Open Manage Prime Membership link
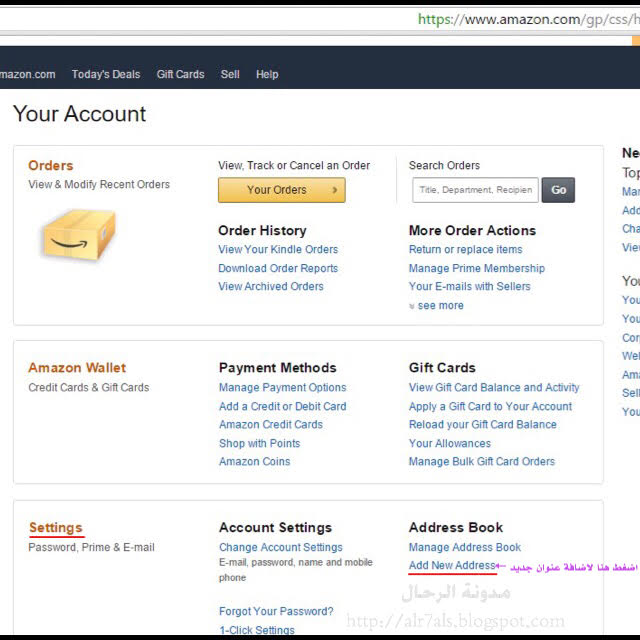This screenshot has height=640, width=640. (477, 268)
